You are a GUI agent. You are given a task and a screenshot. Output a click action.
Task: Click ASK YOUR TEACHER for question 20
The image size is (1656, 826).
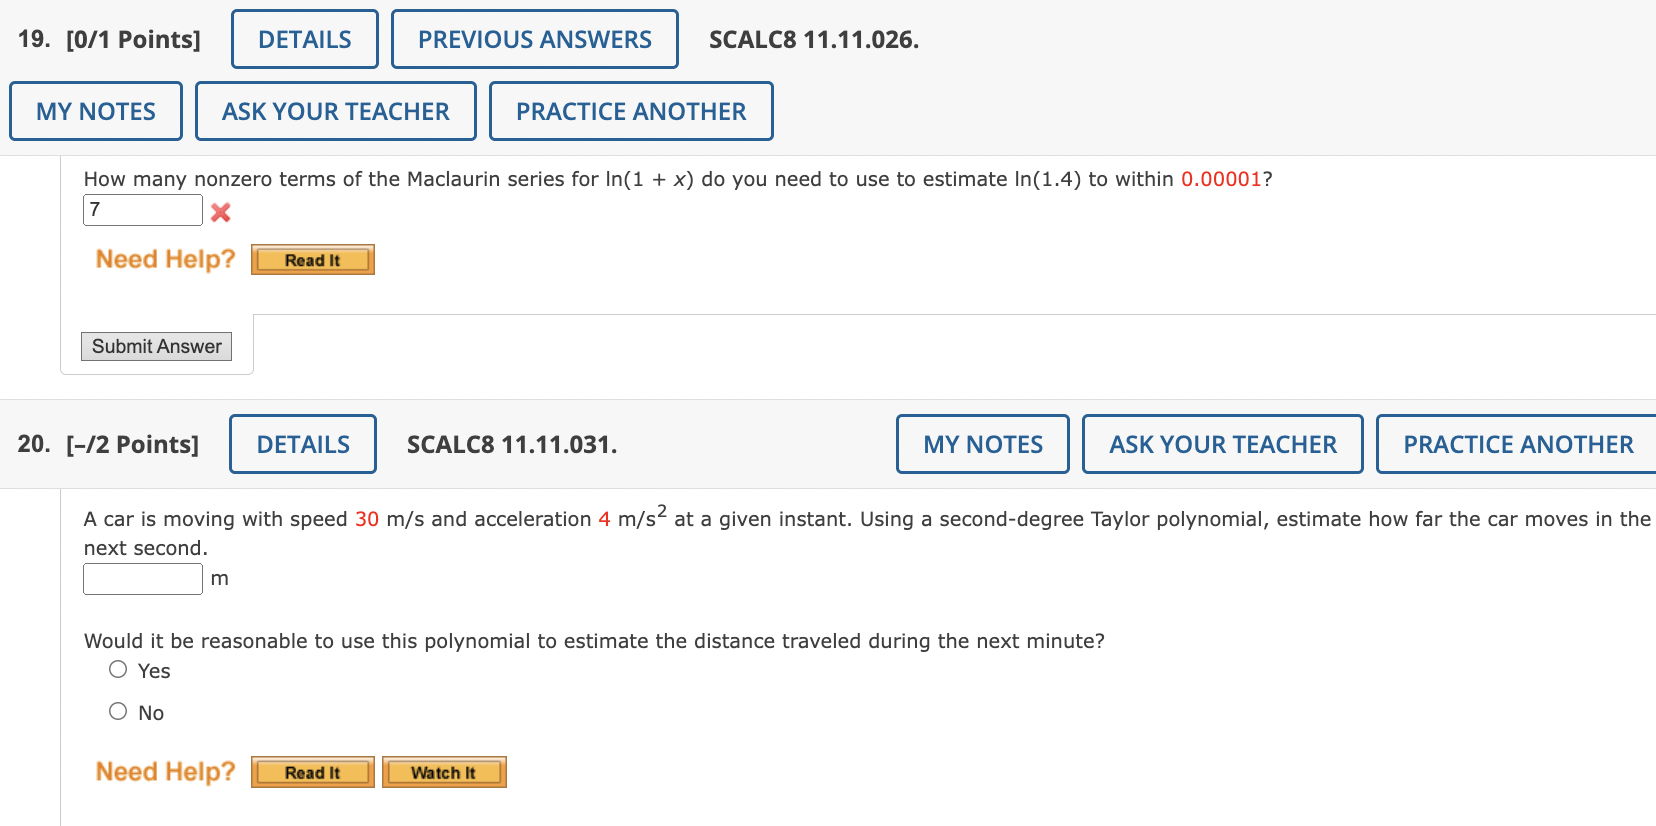coord(1222,443)
